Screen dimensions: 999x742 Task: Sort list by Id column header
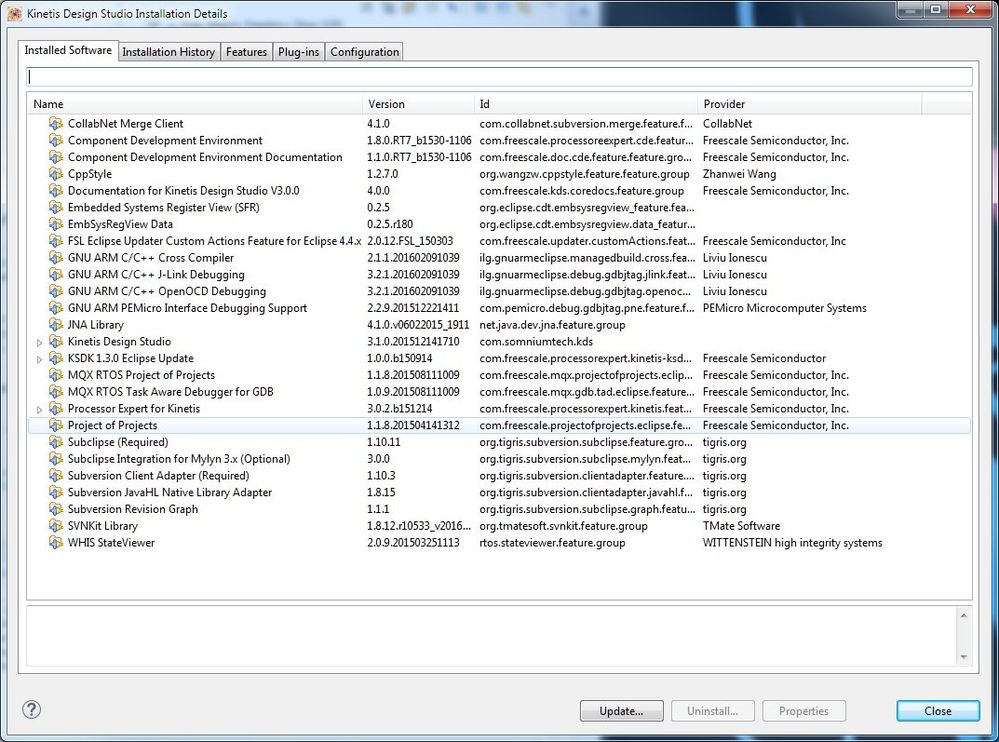pyautogui.click(x=586, y=104)
